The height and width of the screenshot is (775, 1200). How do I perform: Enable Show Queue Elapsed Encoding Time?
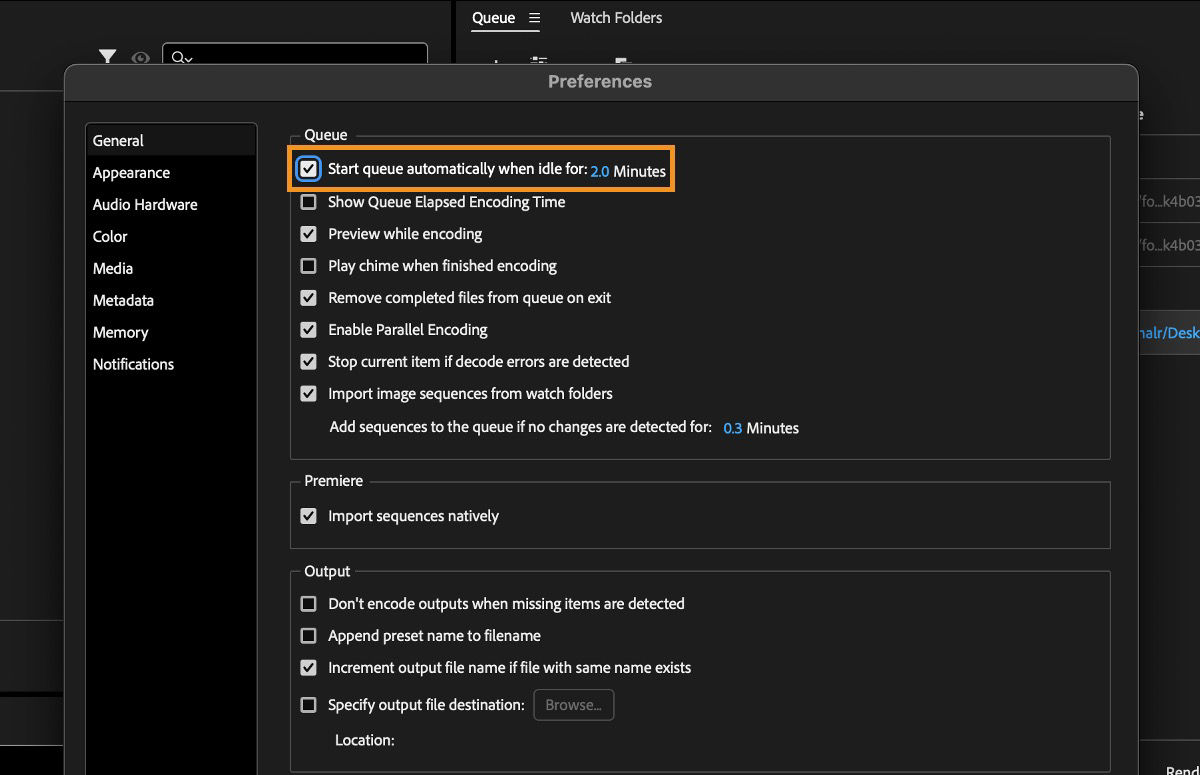(308, 202)
